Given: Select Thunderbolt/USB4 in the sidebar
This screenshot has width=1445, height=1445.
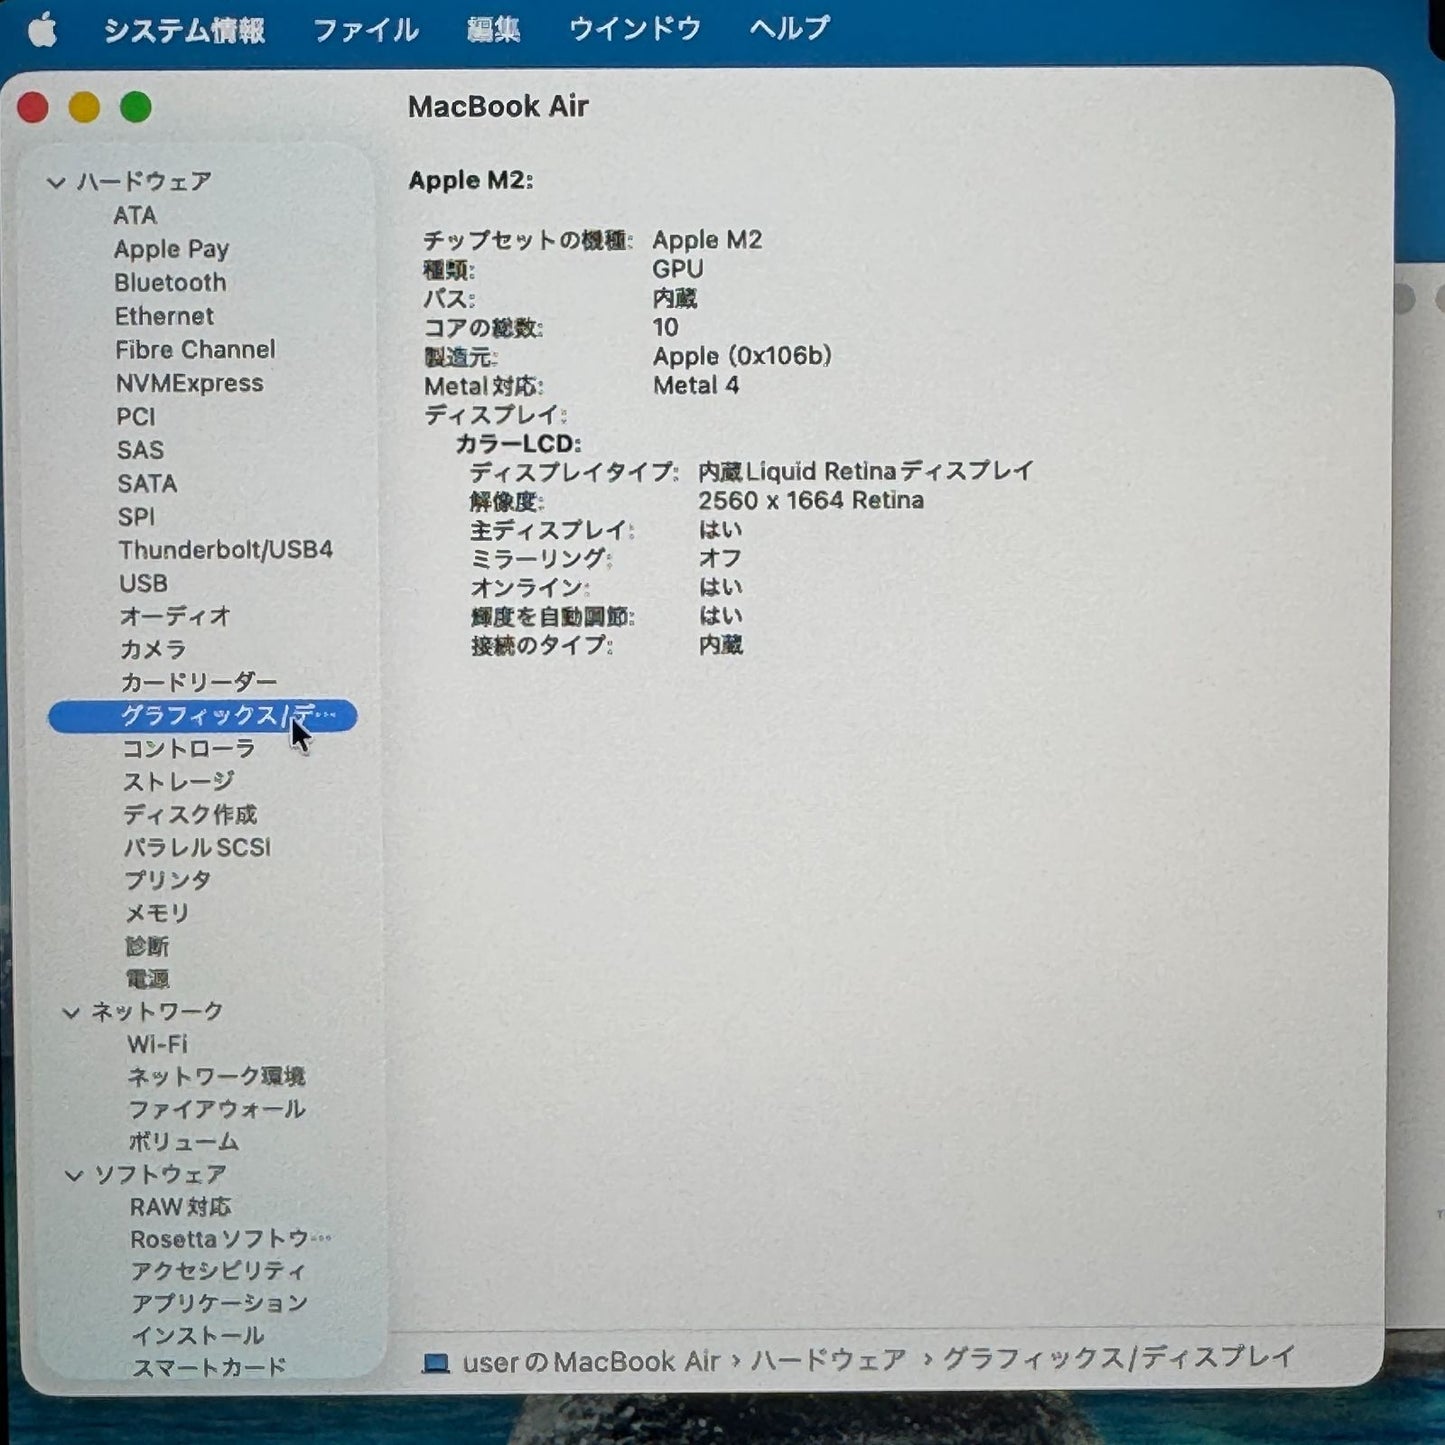Looking at the screenshot, I should click(226, 550).
